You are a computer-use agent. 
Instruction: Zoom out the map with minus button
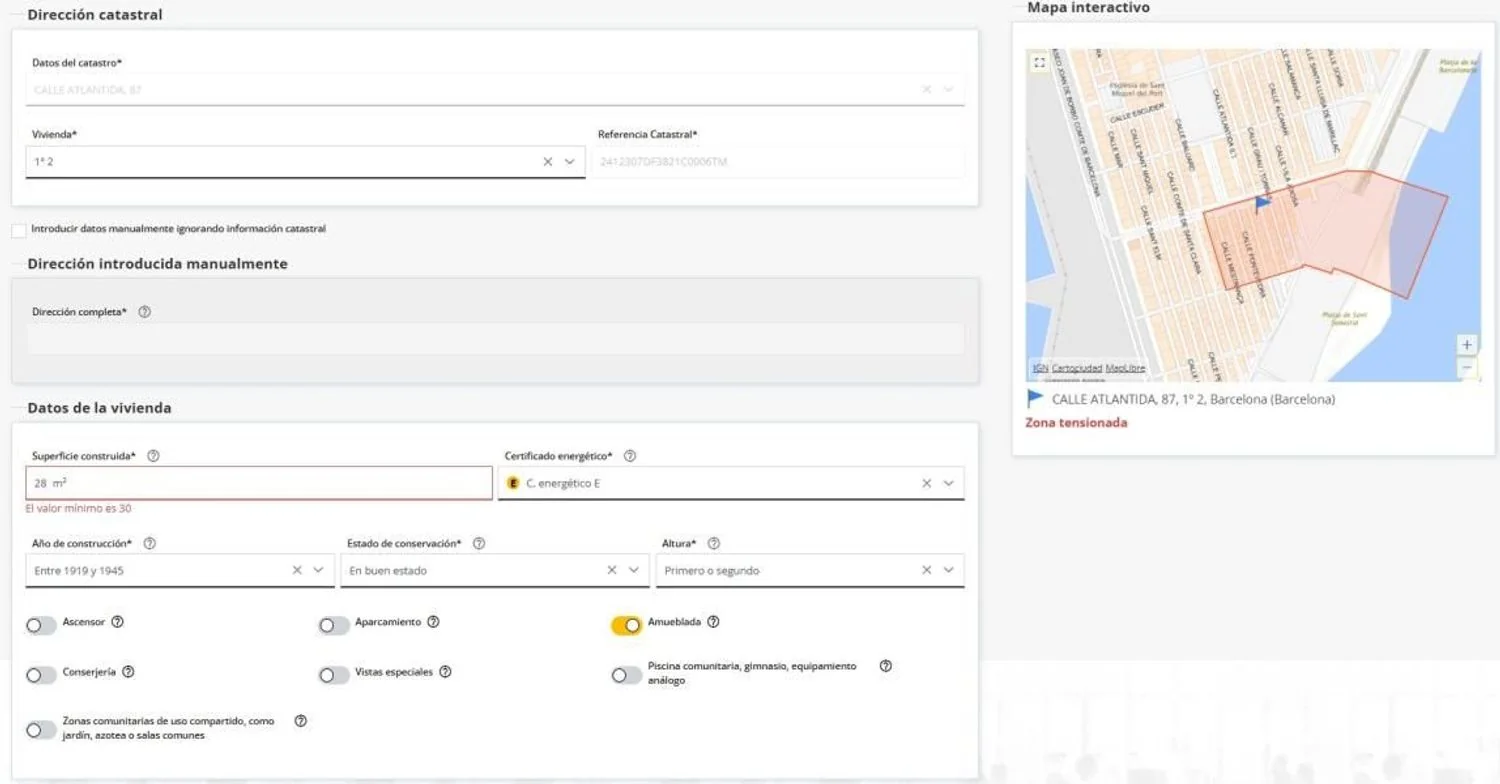click(1467, 367)
